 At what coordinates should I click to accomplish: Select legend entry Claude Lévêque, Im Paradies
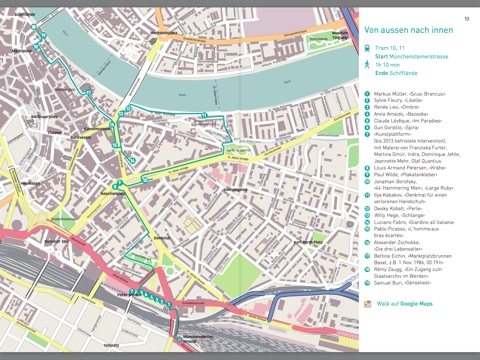[403, 121]
